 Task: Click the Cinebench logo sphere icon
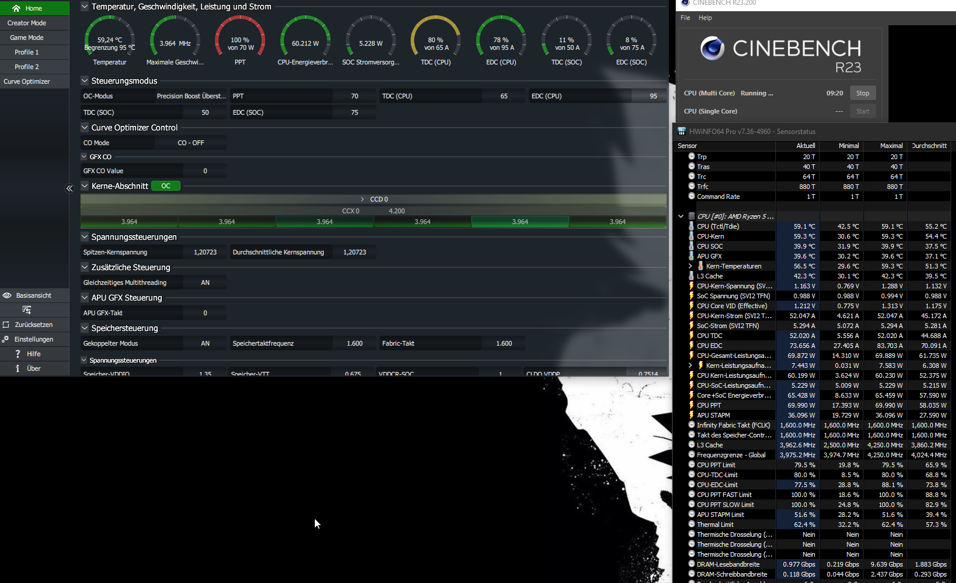tap(712, 48)
